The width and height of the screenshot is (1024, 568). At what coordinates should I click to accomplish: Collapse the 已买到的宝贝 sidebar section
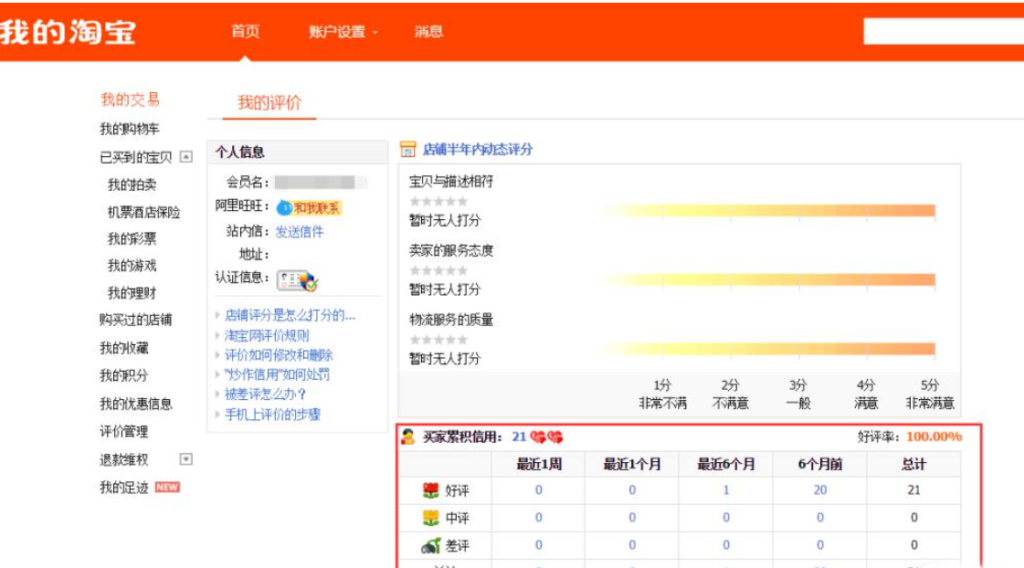(186, 157)
